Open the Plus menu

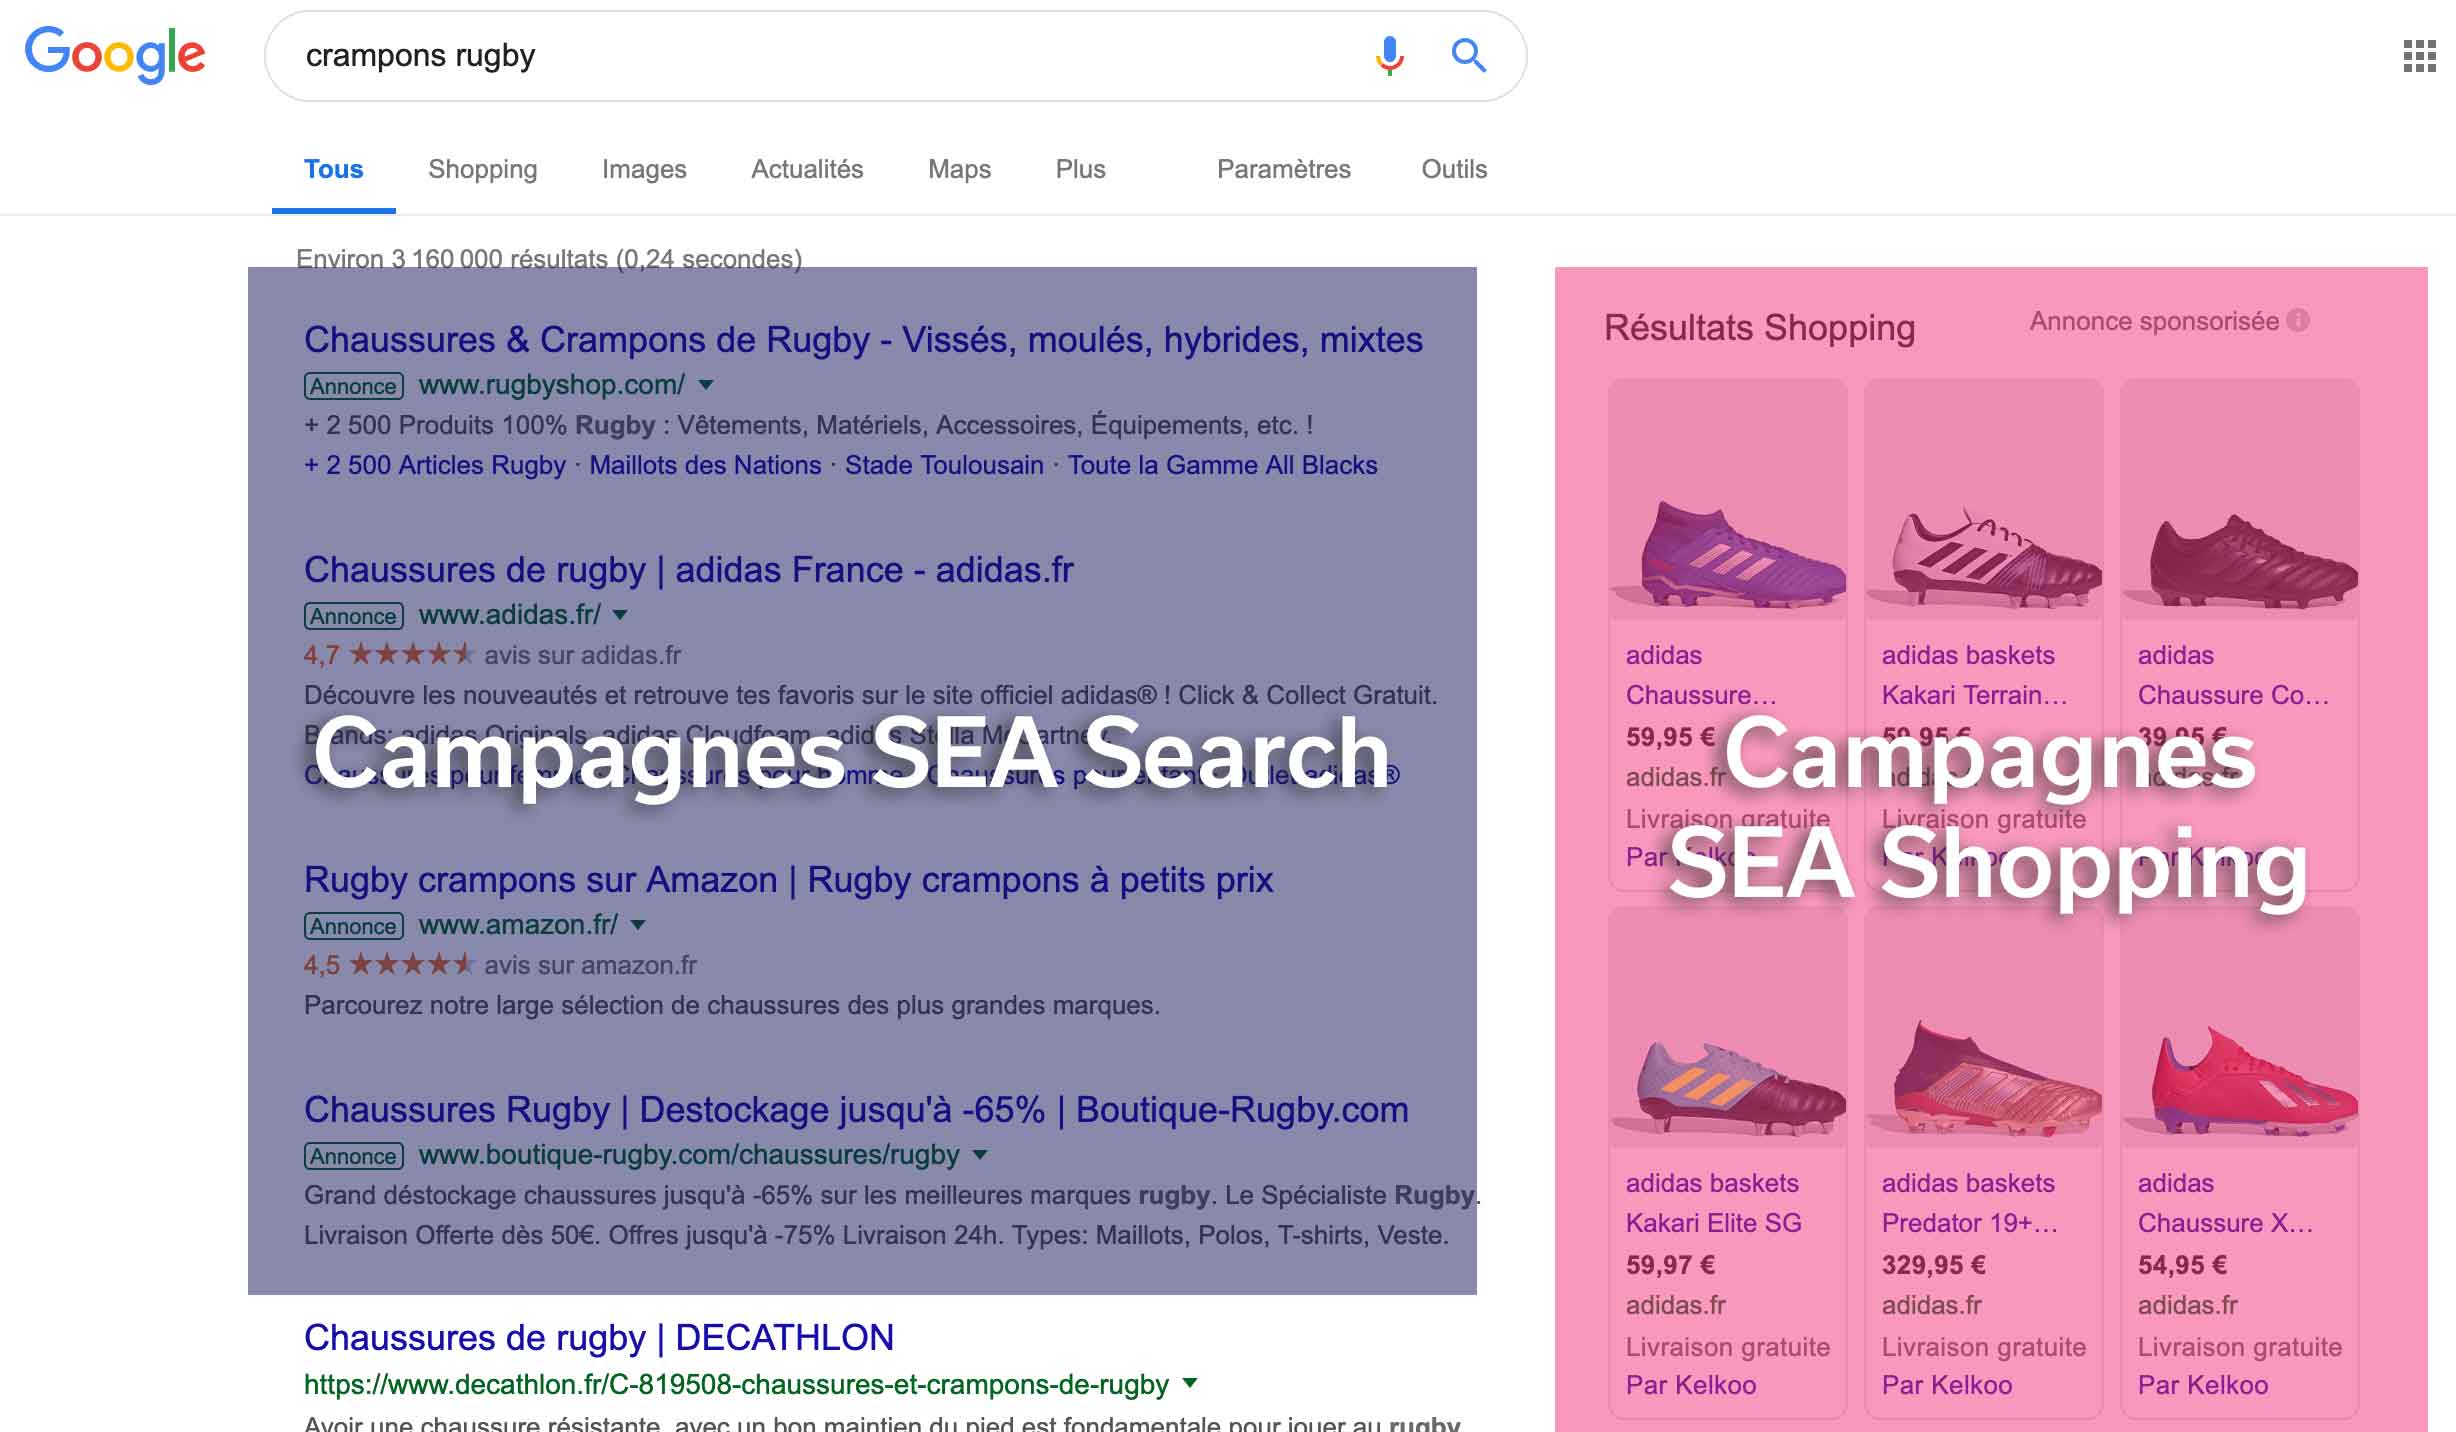(1080, 169)
